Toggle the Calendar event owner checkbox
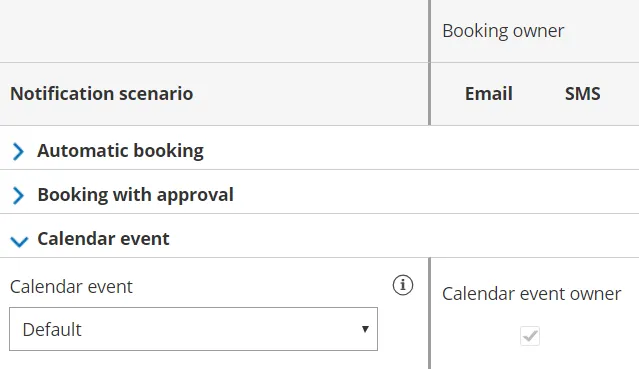This screenshot has width=639, height=369. (x=530, y=336)
